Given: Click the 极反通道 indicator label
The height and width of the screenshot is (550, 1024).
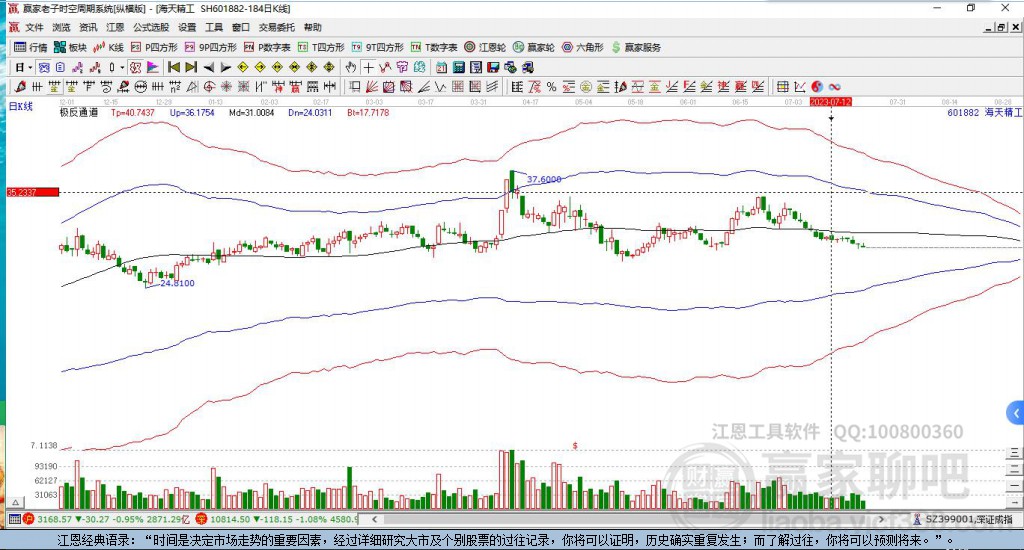Looking at the screenshot, I should [x=79, y=112].
